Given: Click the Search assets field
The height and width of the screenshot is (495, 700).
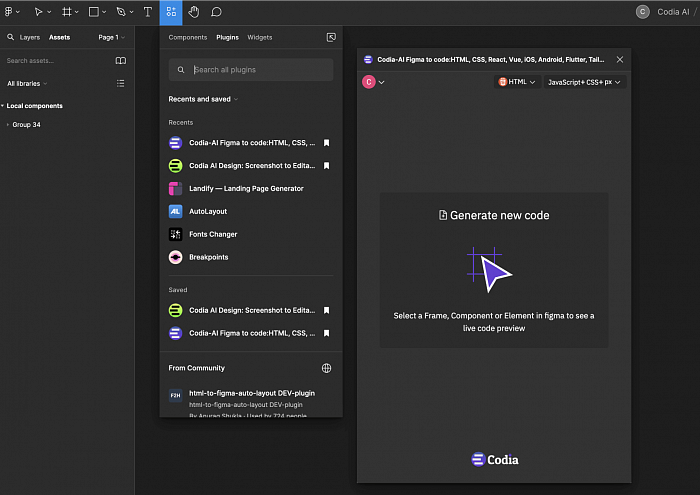Looking at the screenshot, I should [56, 61].
